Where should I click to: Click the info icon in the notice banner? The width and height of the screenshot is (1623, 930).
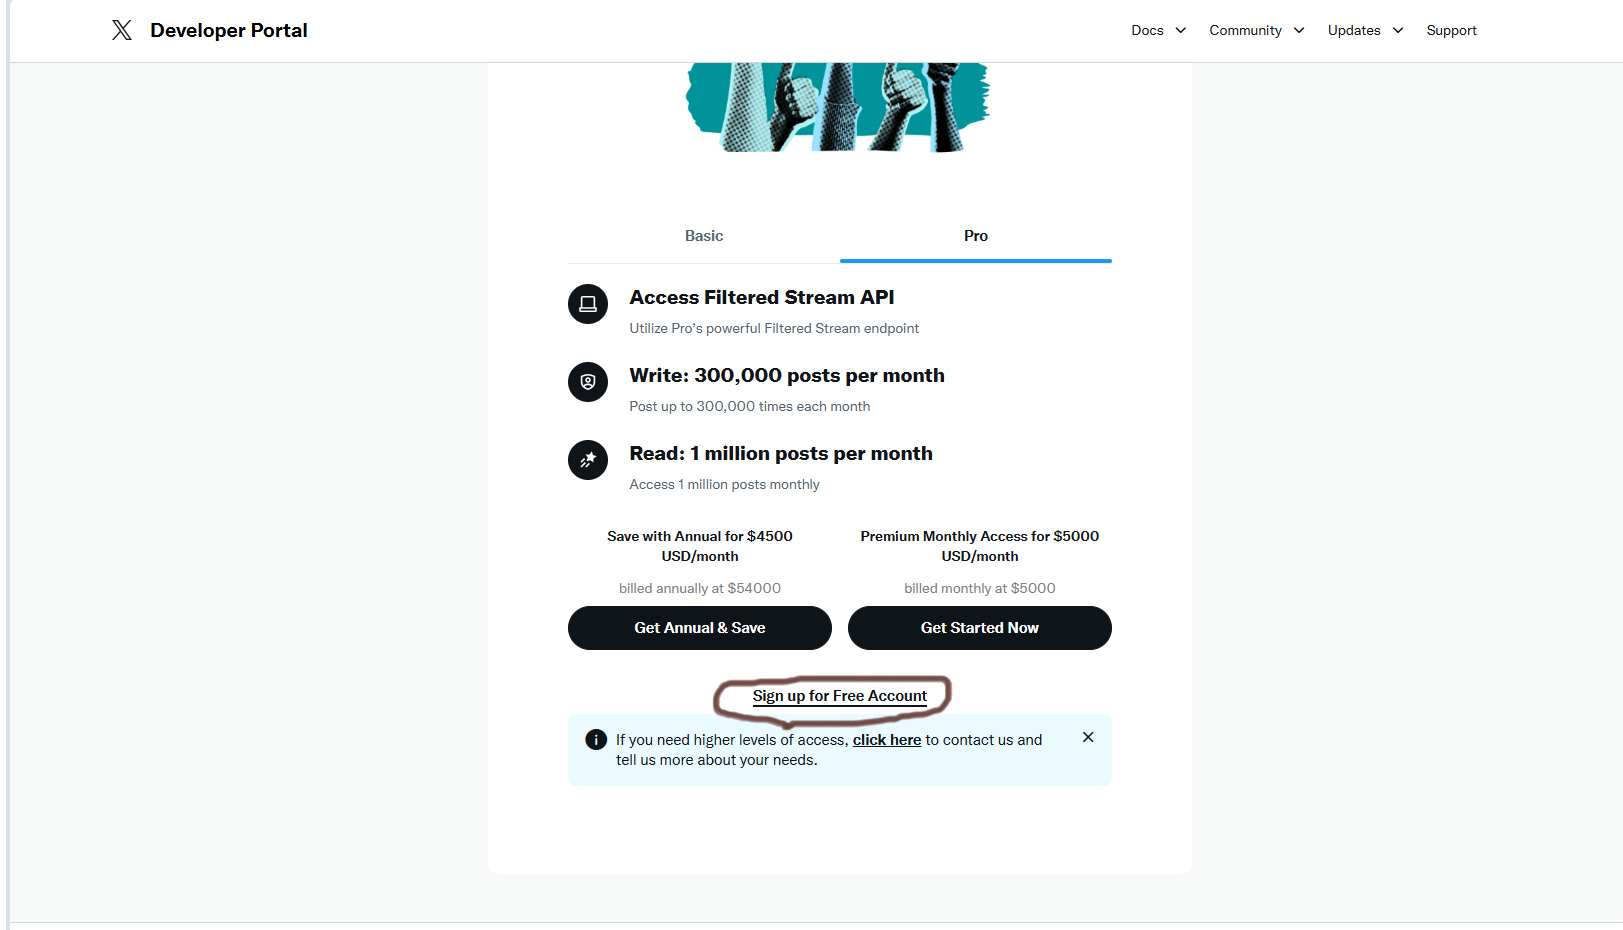596,740
